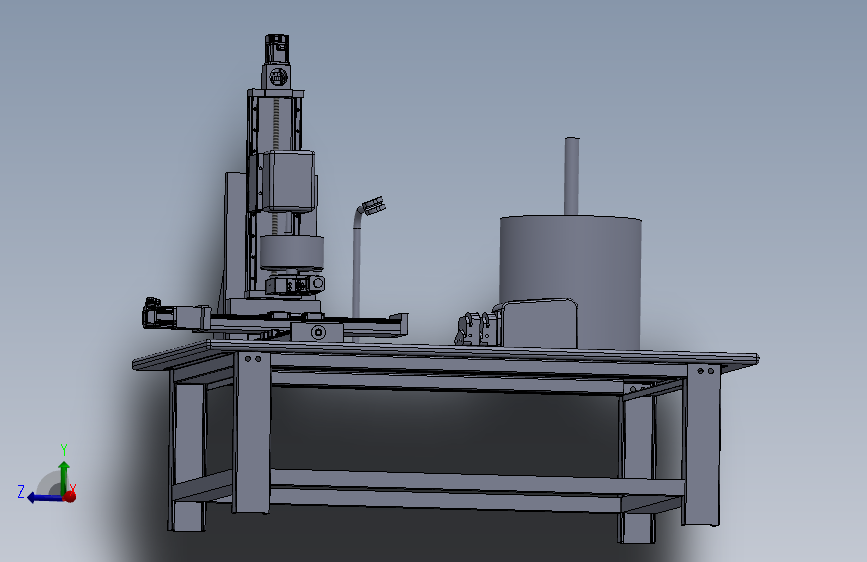Select the large cylindrical tank on the table
The height and width of the screenshot is (562, 867).
point(571,282)
